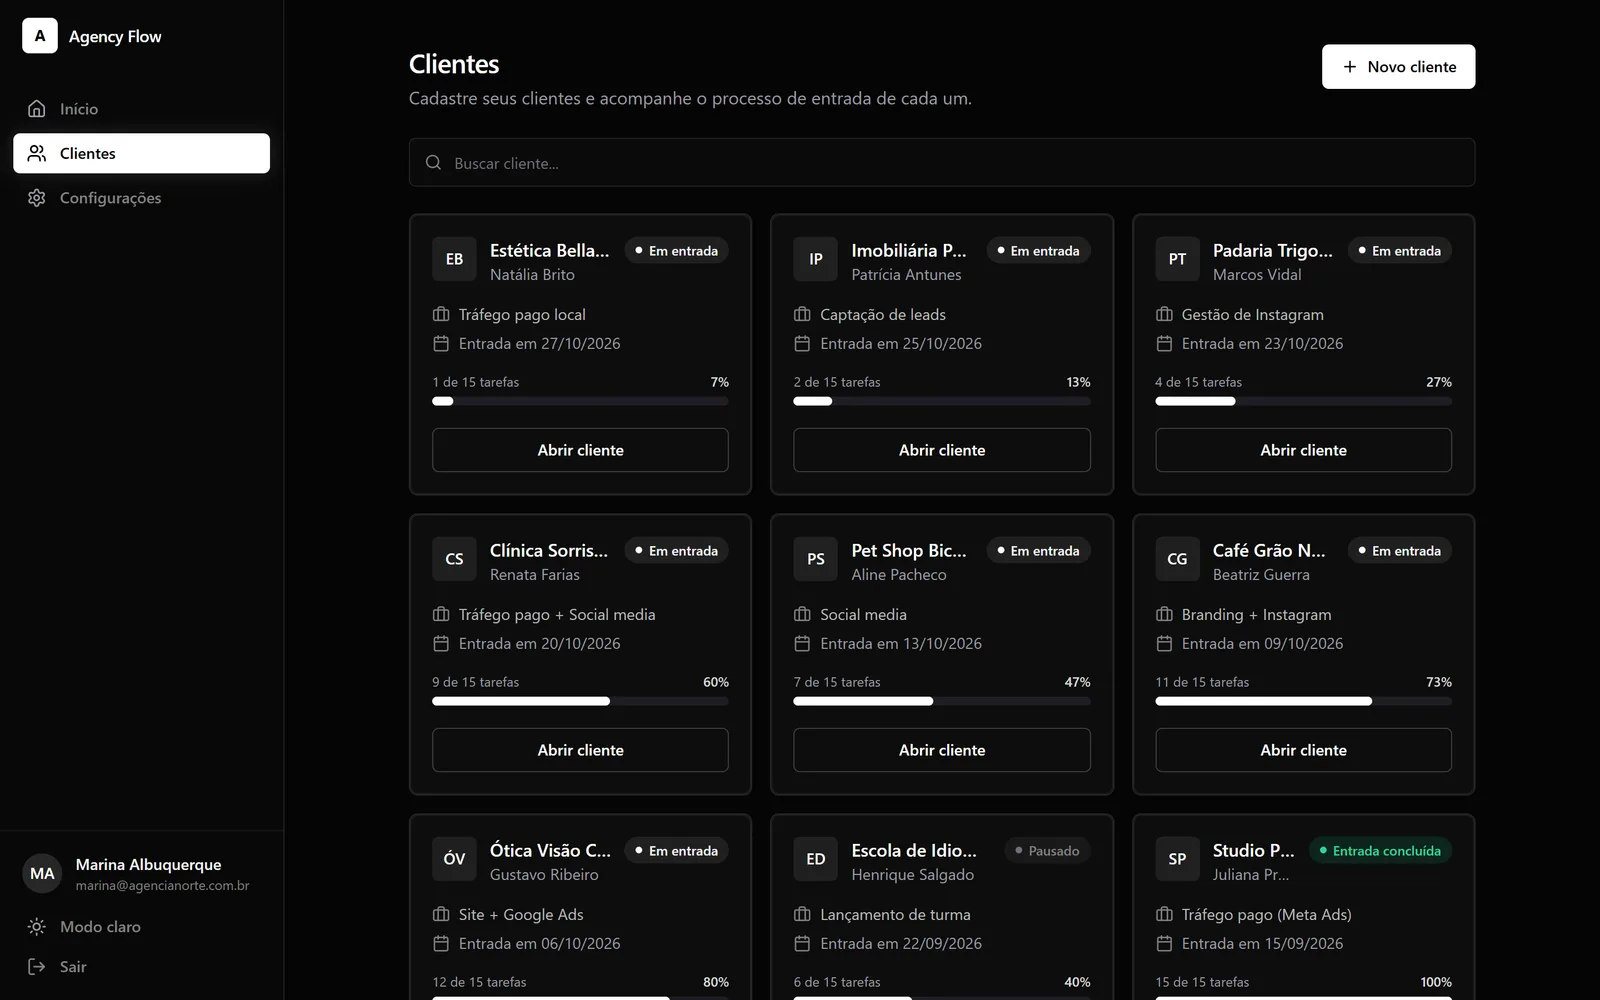Click the CS avatar of Clínica Sorris
This screenshot has width=1600, height=1000.
(x=454, y=559)
